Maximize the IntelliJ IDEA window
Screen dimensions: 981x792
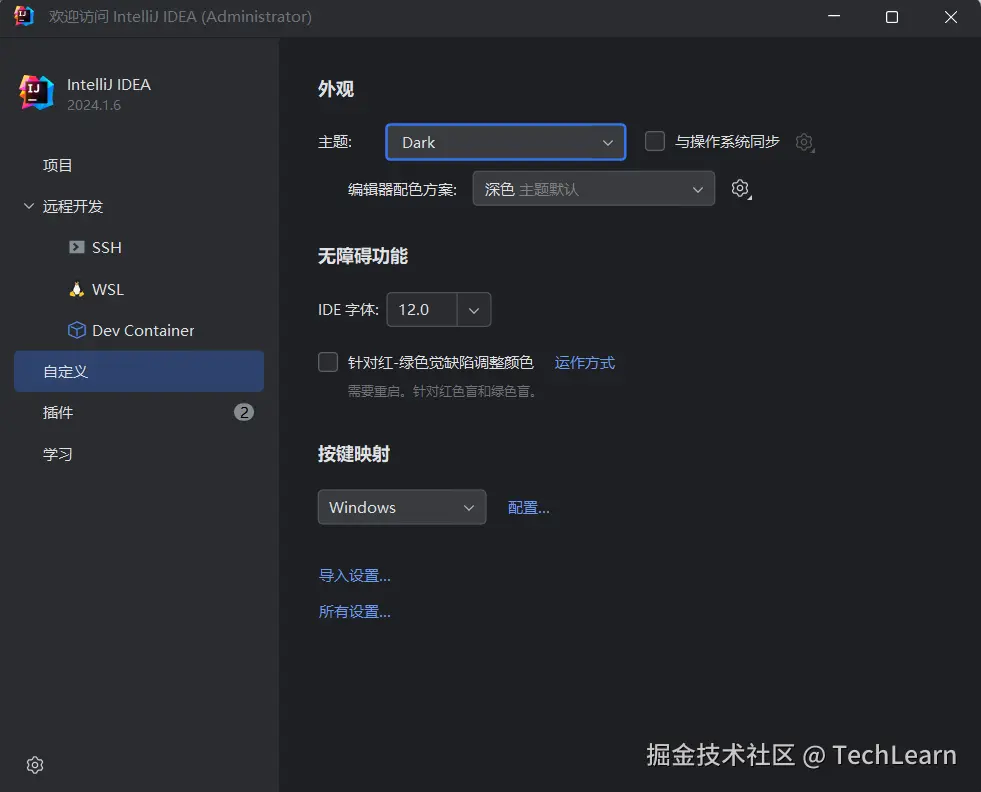pyautogui.click(x=892, y=17)
